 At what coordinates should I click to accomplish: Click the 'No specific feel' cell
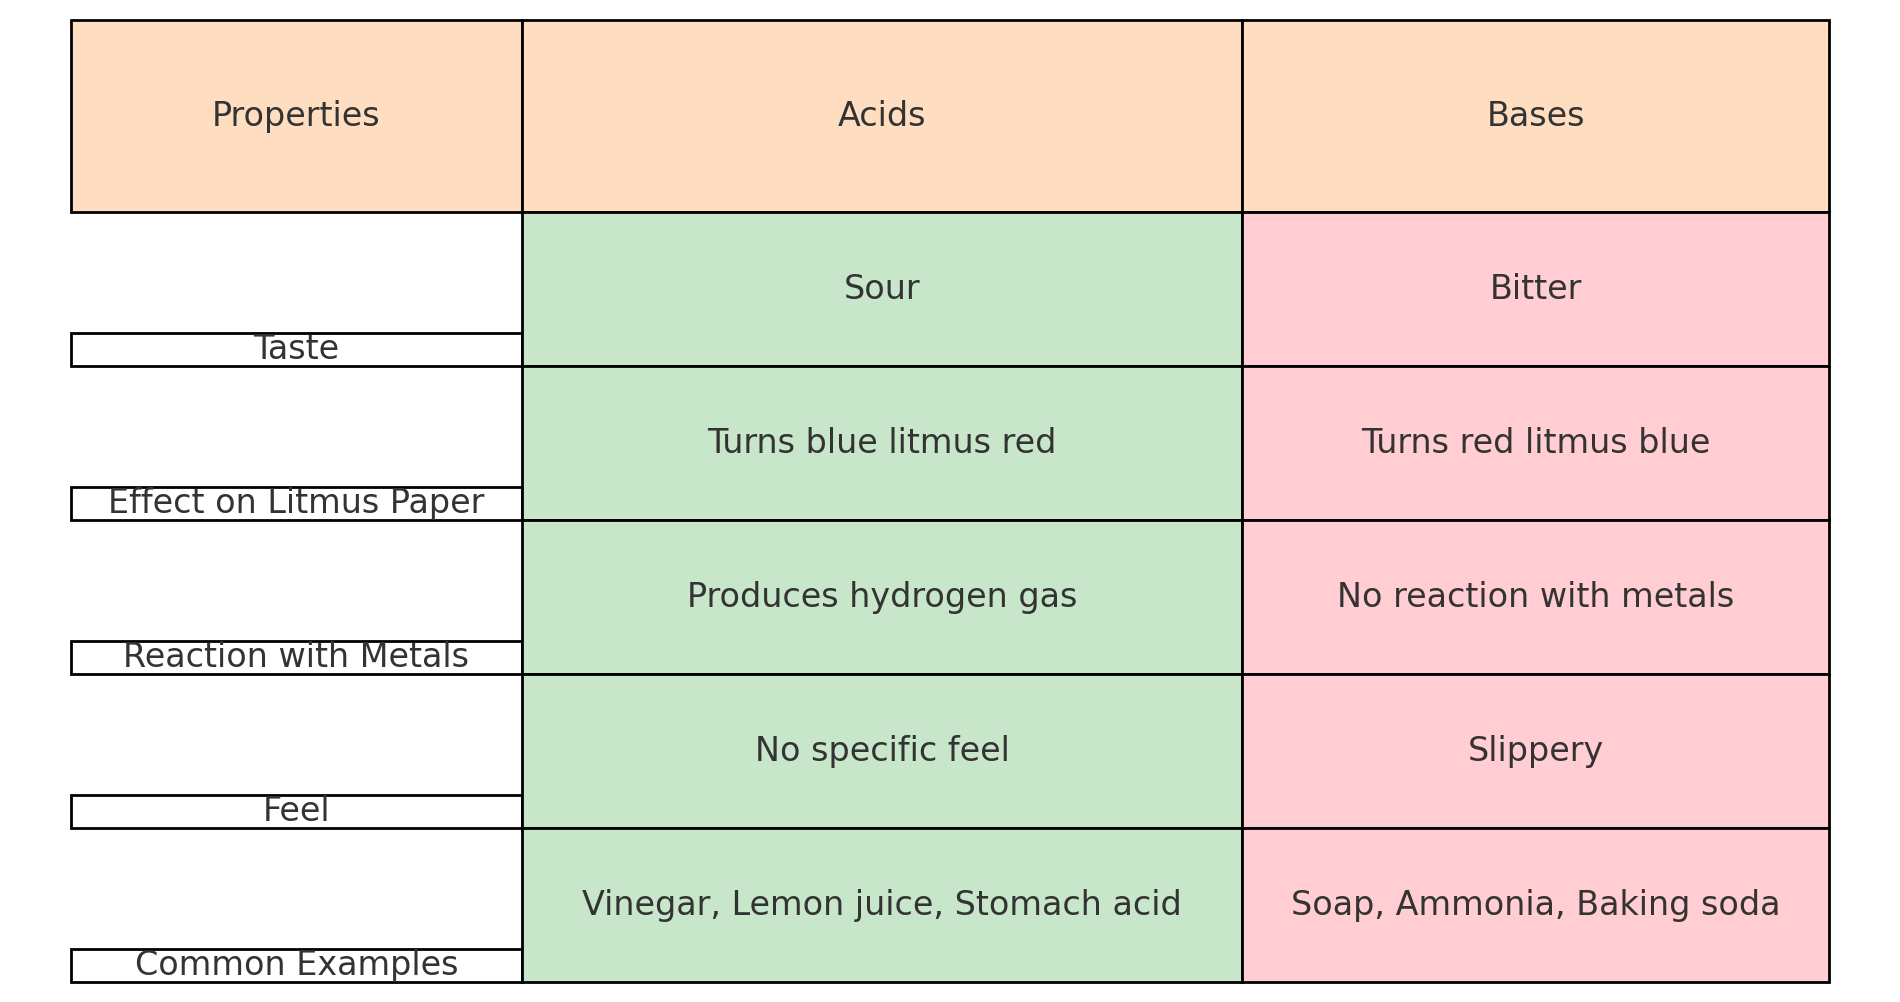pyautogui.click(x=881, y=751)
